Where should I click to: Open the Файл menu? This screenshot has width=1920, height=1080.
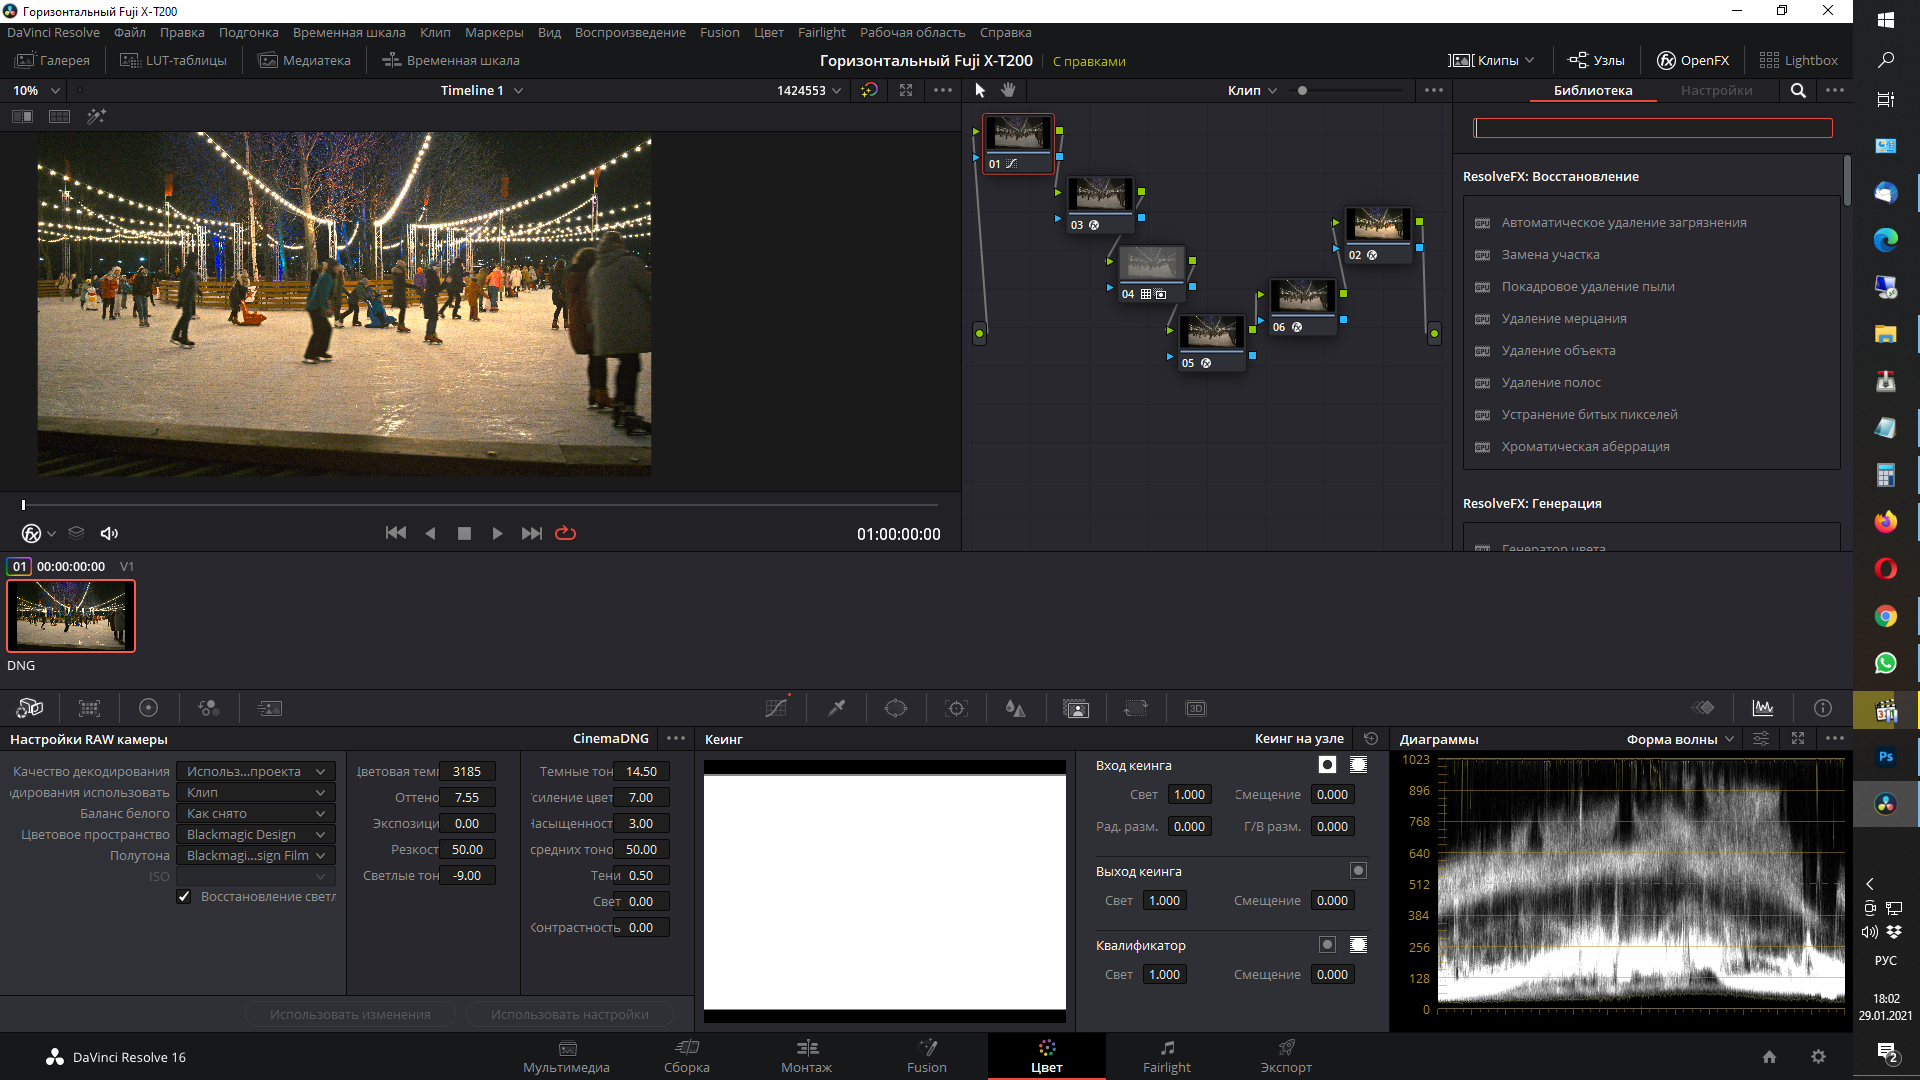pyautogui.click(x=130, y=32)
